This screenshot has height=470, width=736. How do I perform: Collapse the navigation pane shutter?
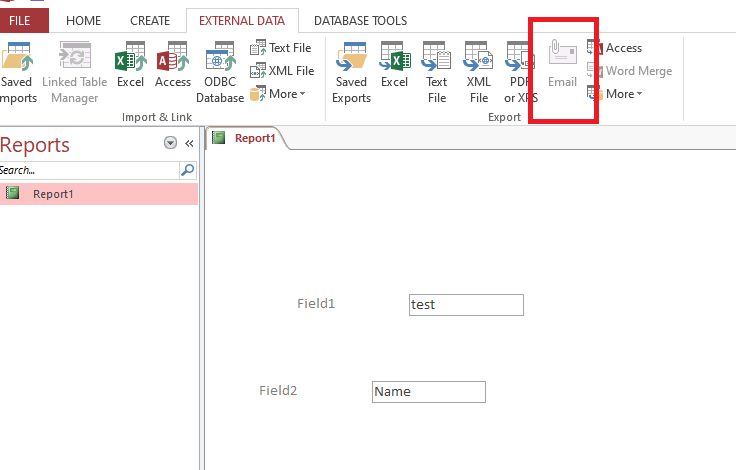click(x=189, y=143)
